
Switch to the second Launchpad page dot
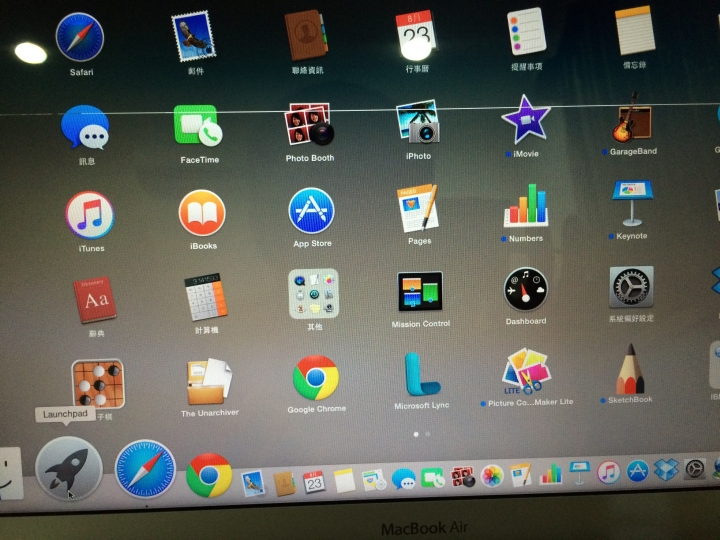click(428, 433)
